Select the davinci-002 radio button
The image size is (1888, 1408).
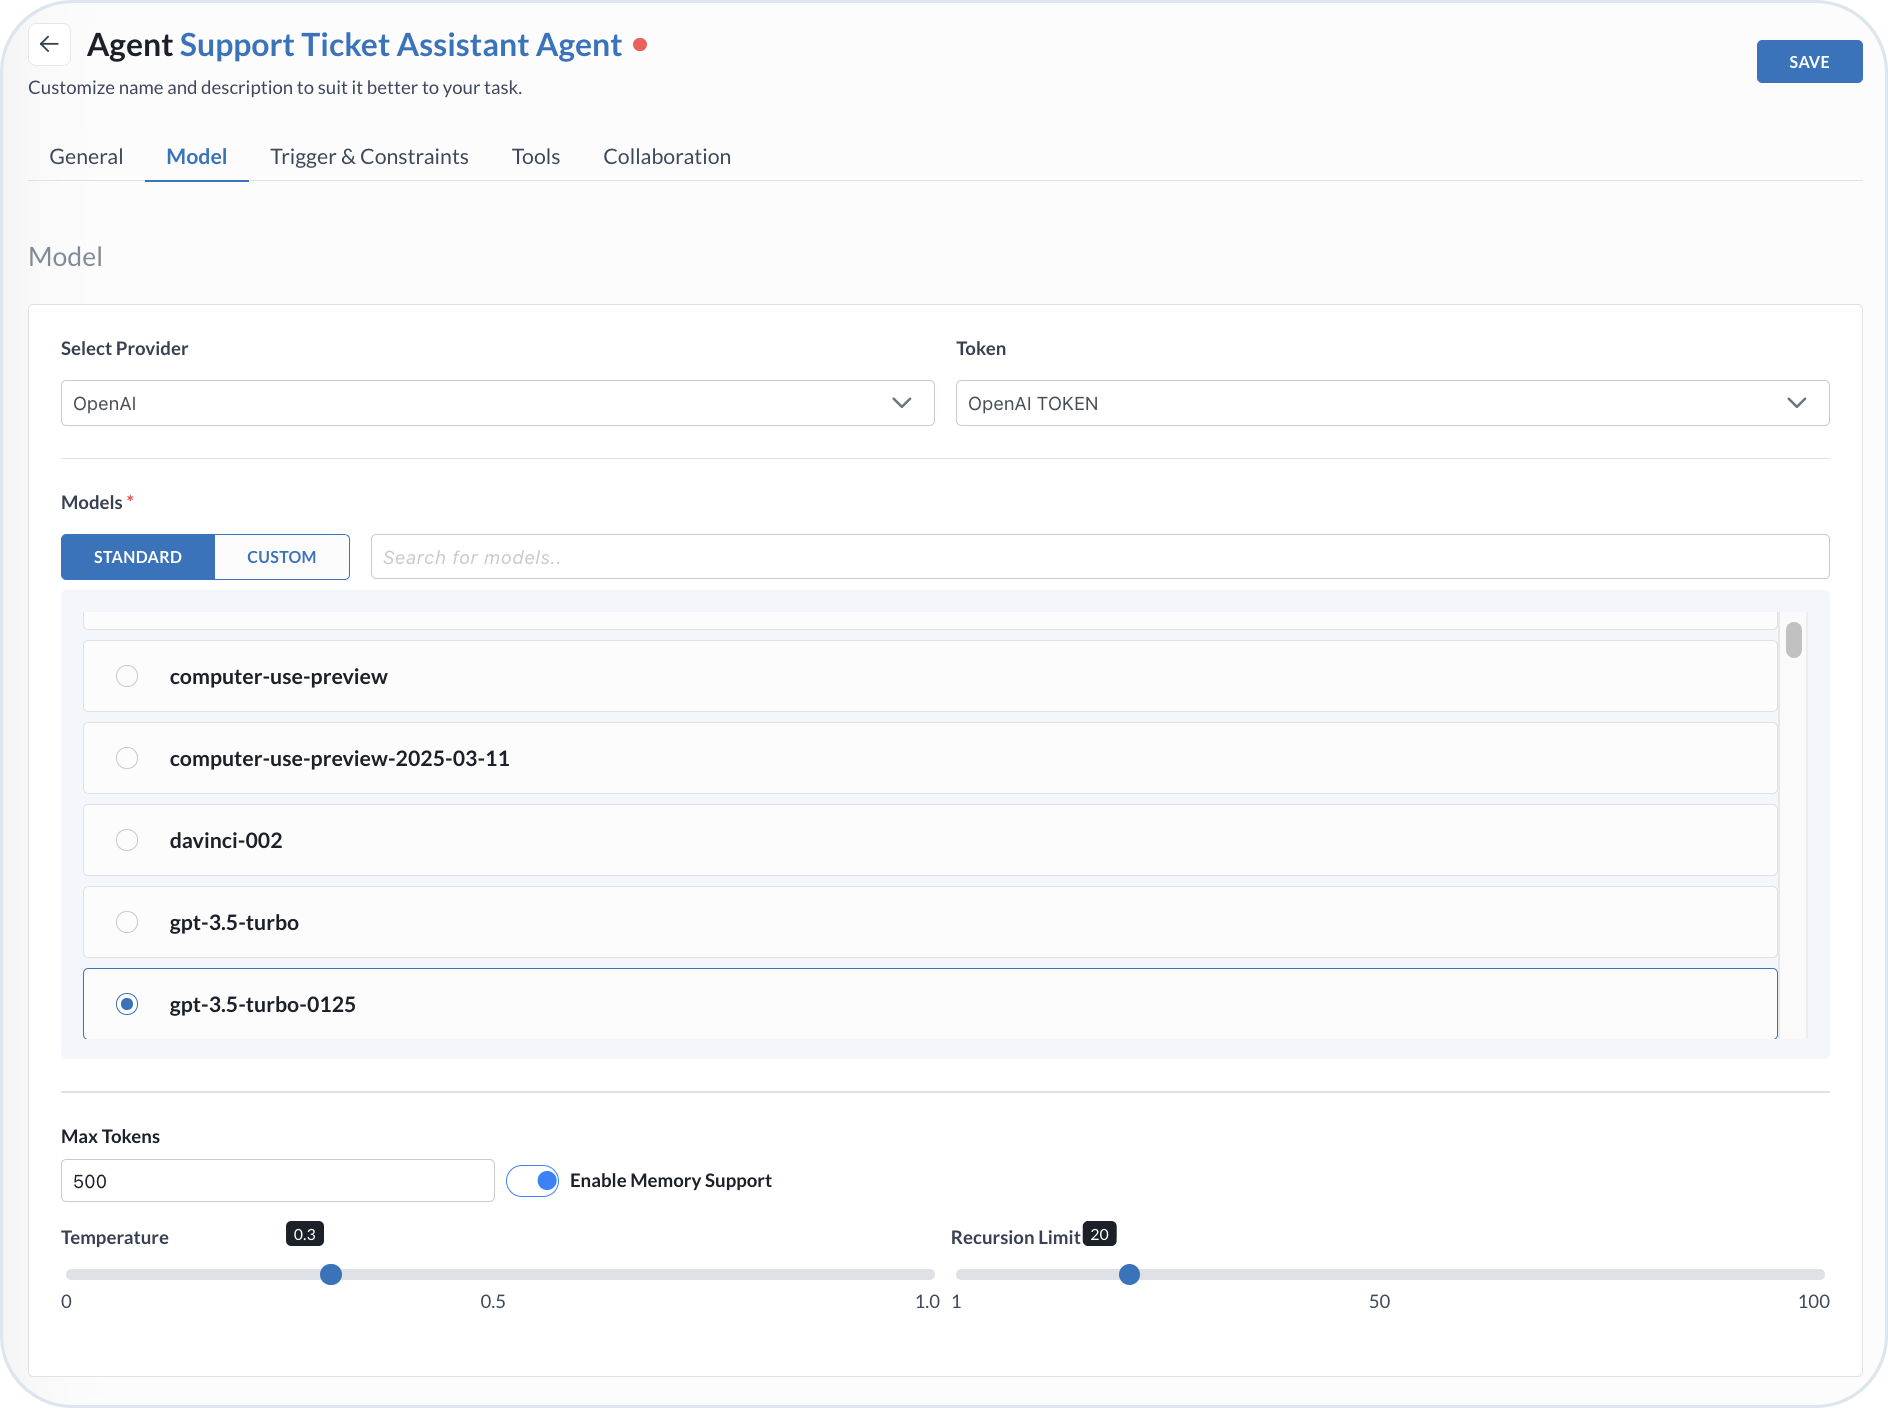coord(127,840)
